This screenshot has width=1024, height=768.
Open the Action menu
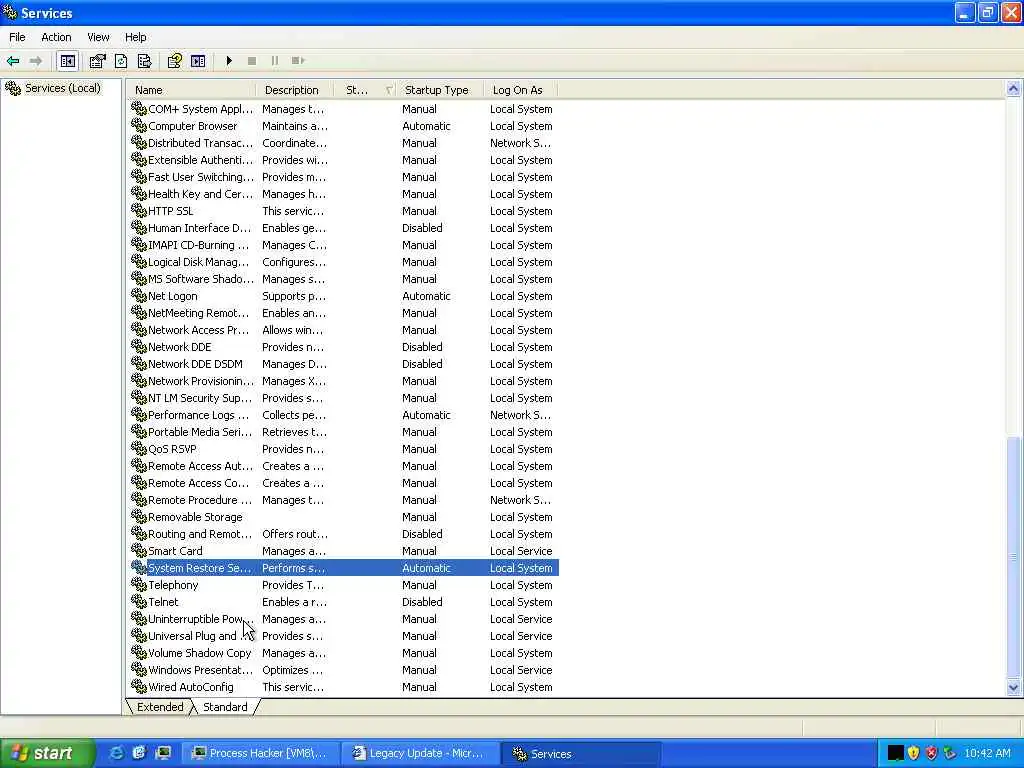(56, 37)
